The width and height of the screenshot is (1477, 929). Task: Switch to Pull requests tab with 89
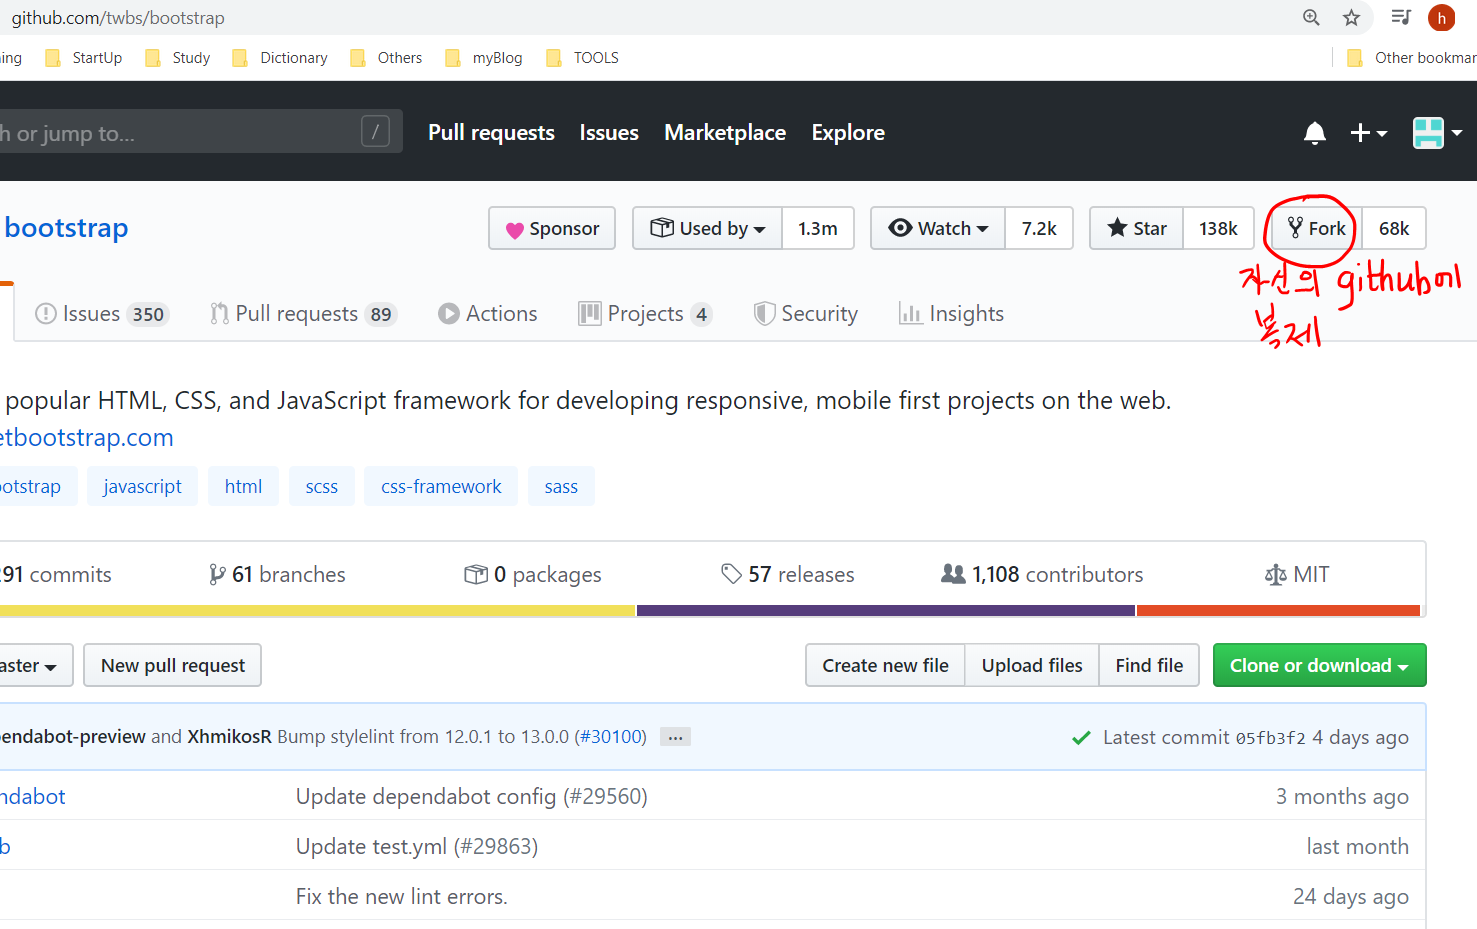[303, 314]
